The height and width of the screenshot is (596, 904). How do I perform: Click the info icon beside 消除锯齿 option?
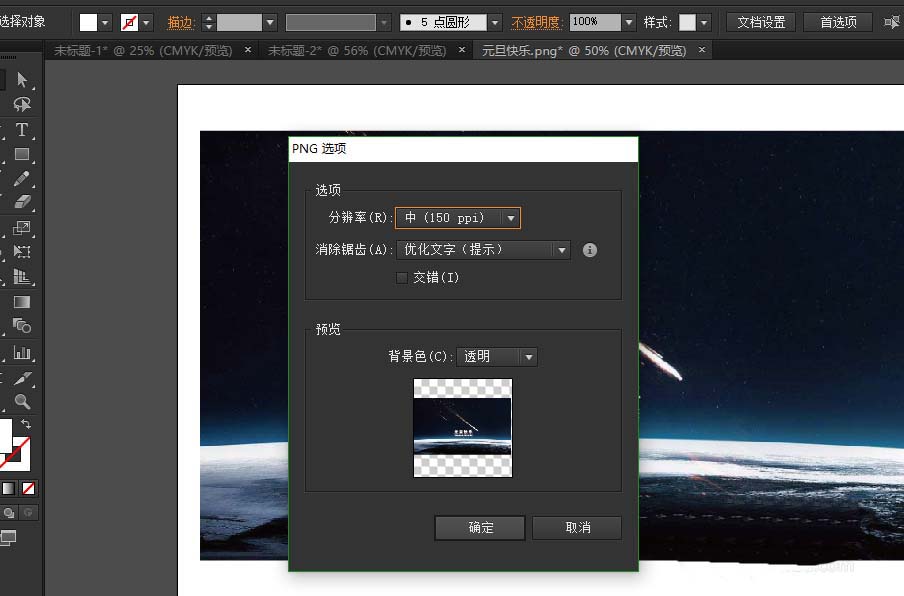pyautogui.click(x=589, y=250)
